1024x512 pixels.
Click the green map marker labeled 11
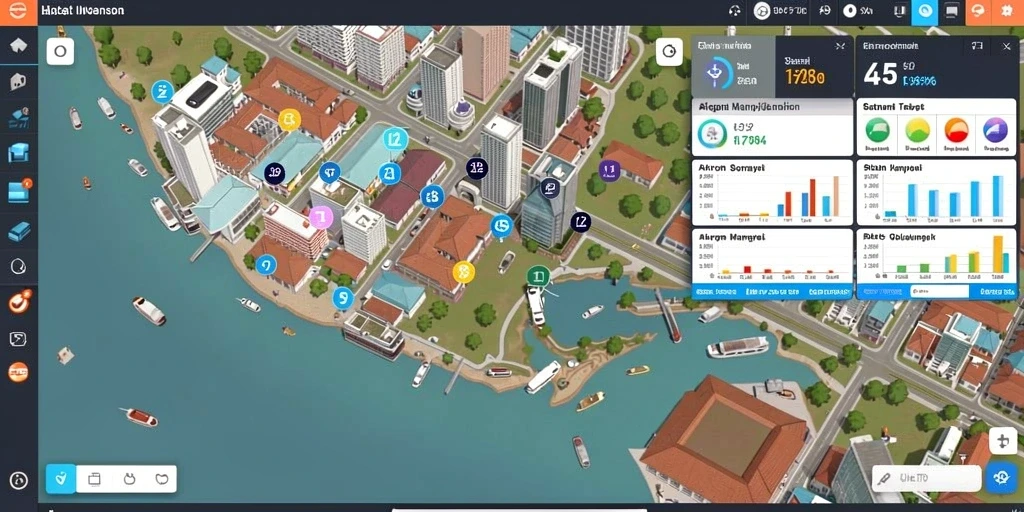(537, 277)
